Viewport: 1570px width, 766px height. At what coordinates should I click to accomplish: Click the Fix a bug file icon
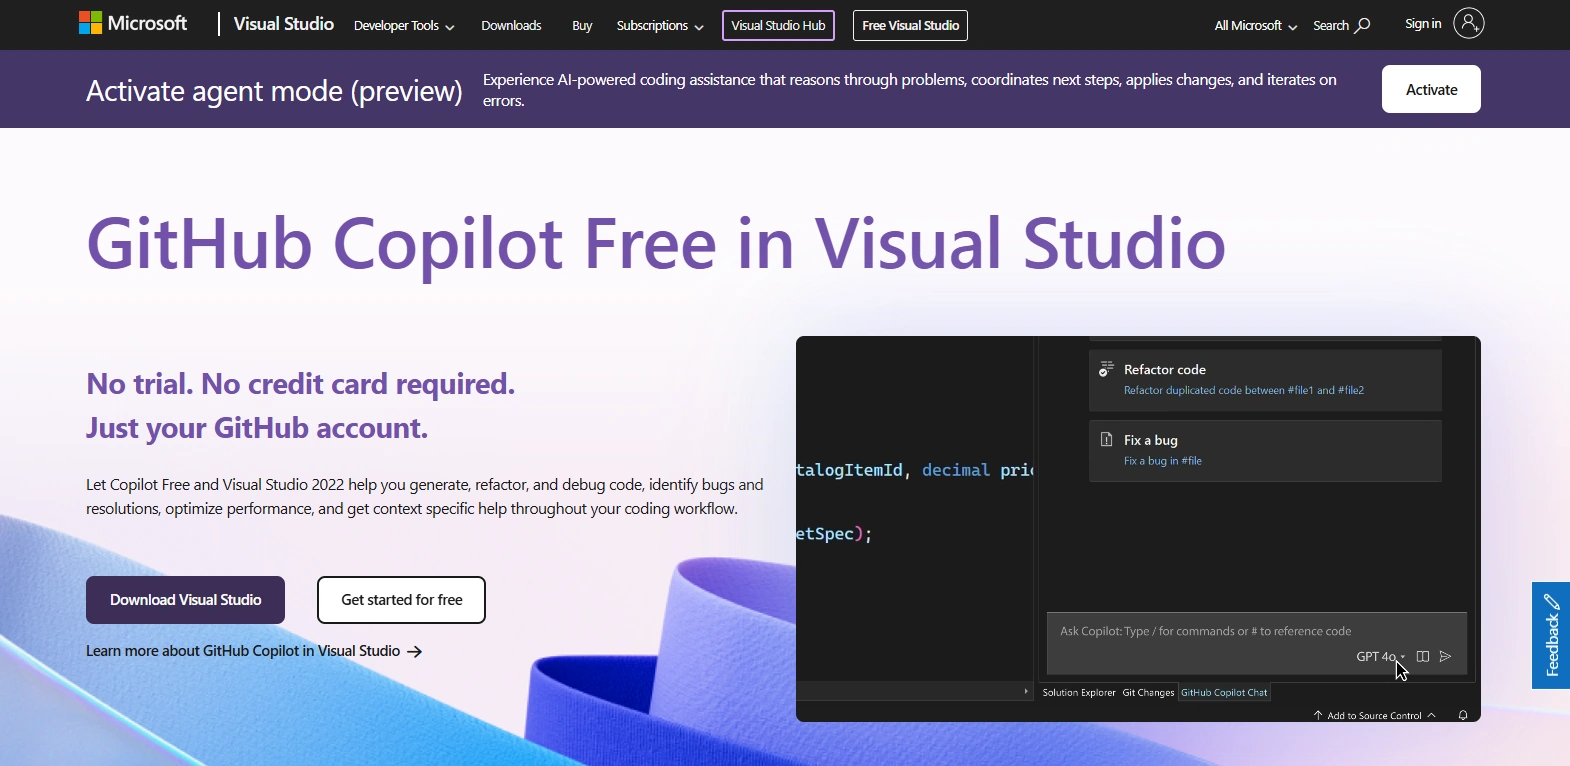coord(1106,440)
